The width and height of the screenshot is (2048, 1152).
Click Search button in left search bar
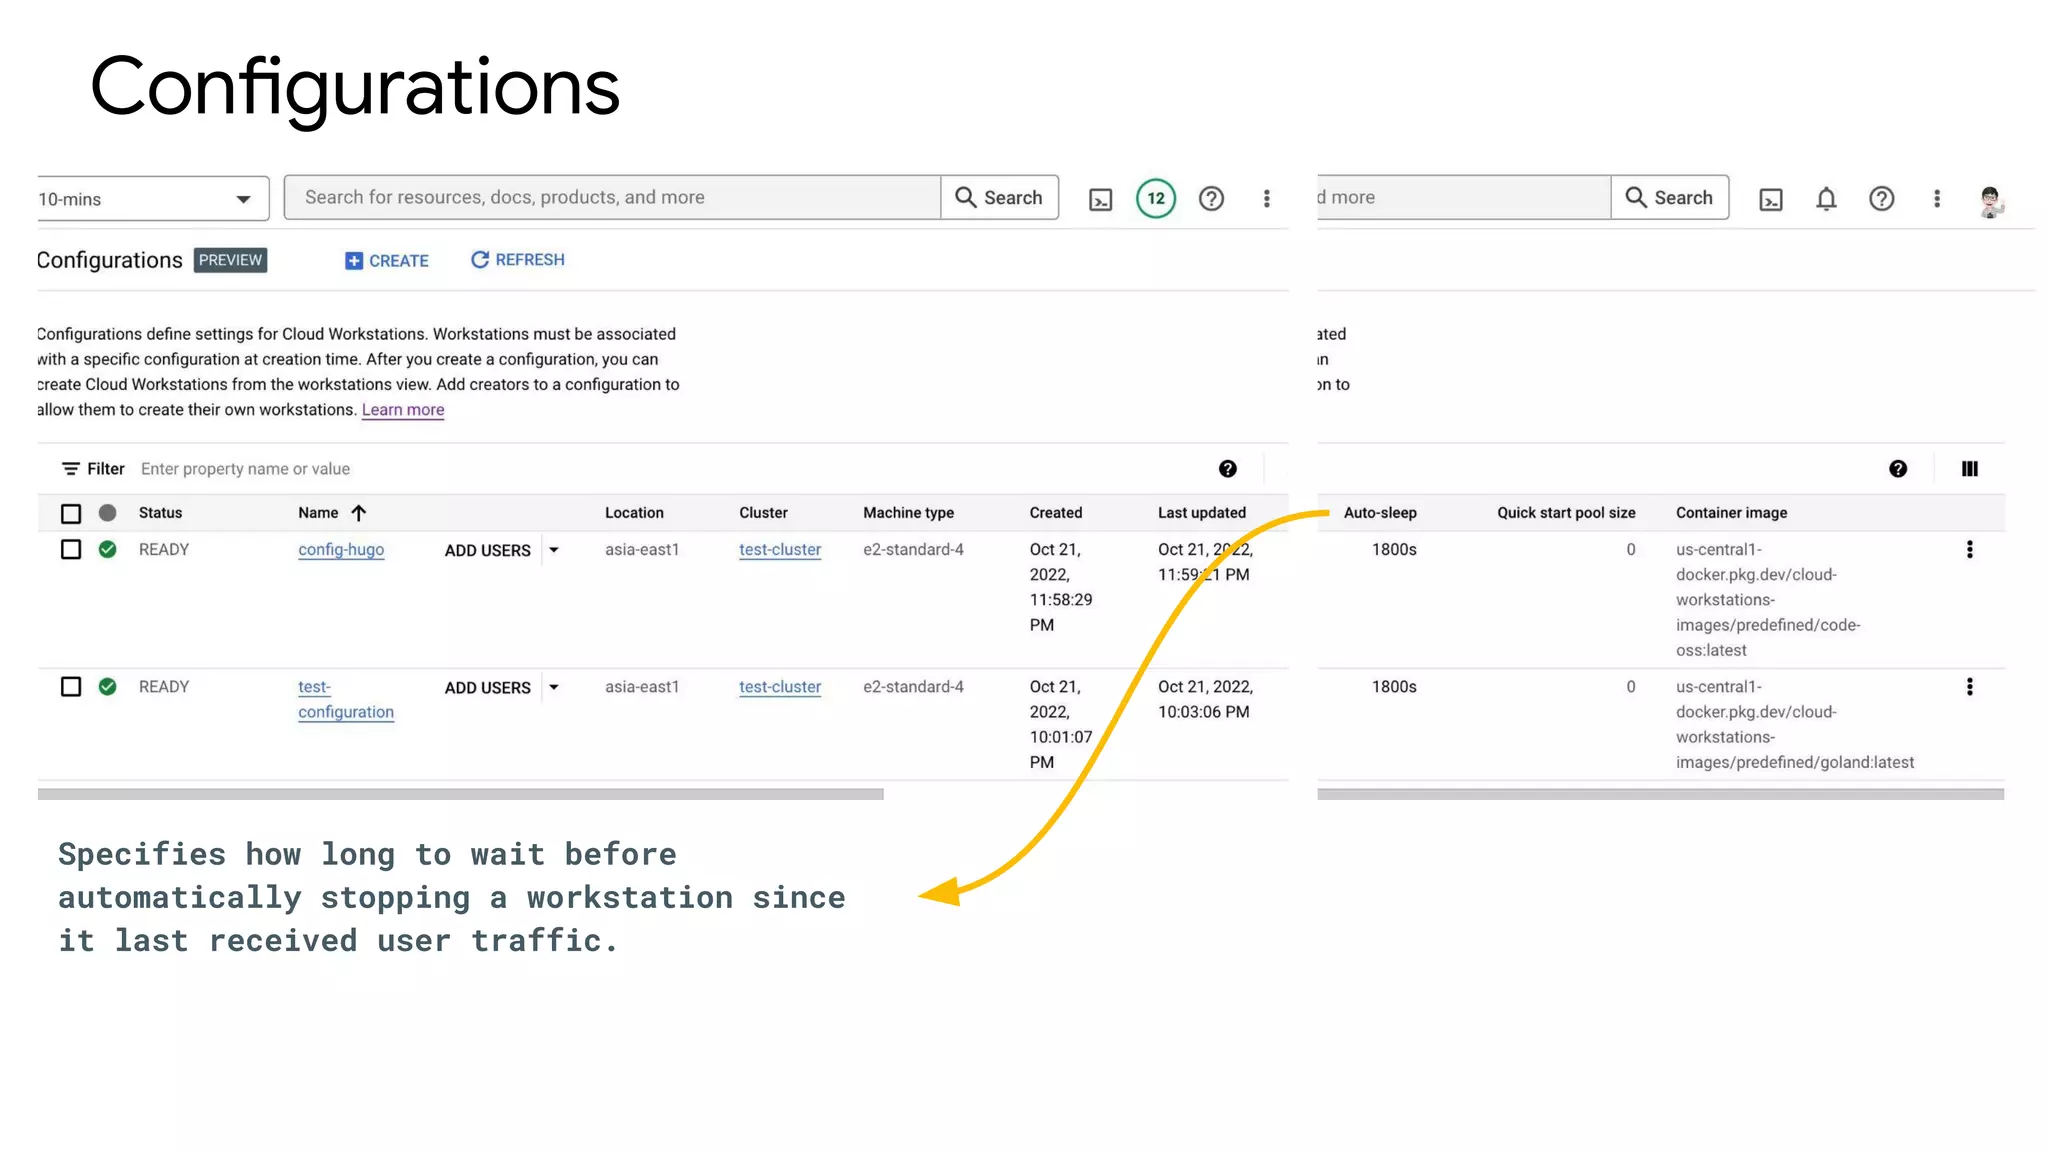[999, 198]
